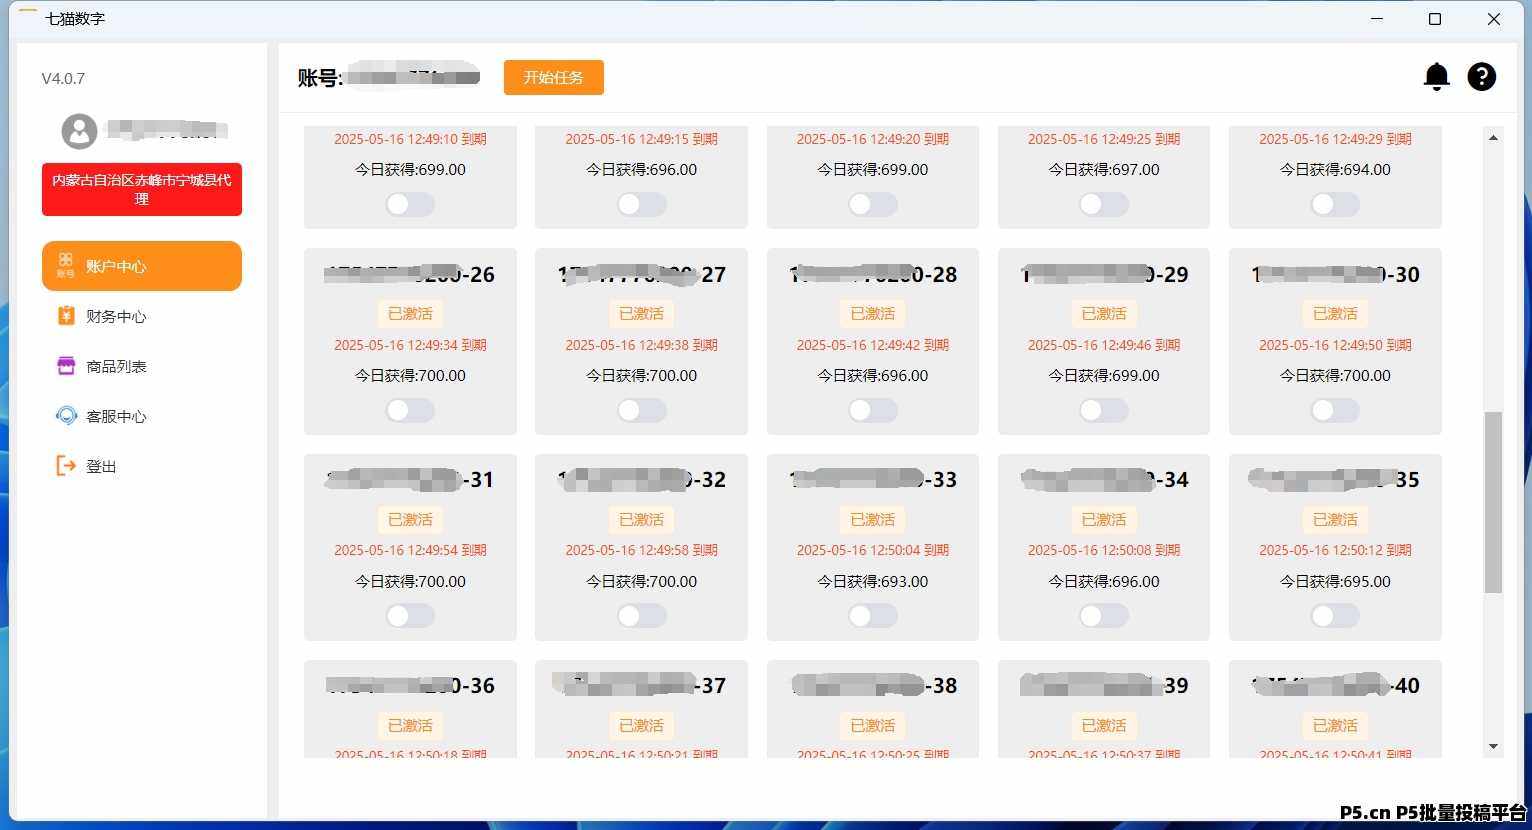Screen dimensions: 1532x830
Task: Click the notification bell icon
Action: (1436, 77)
